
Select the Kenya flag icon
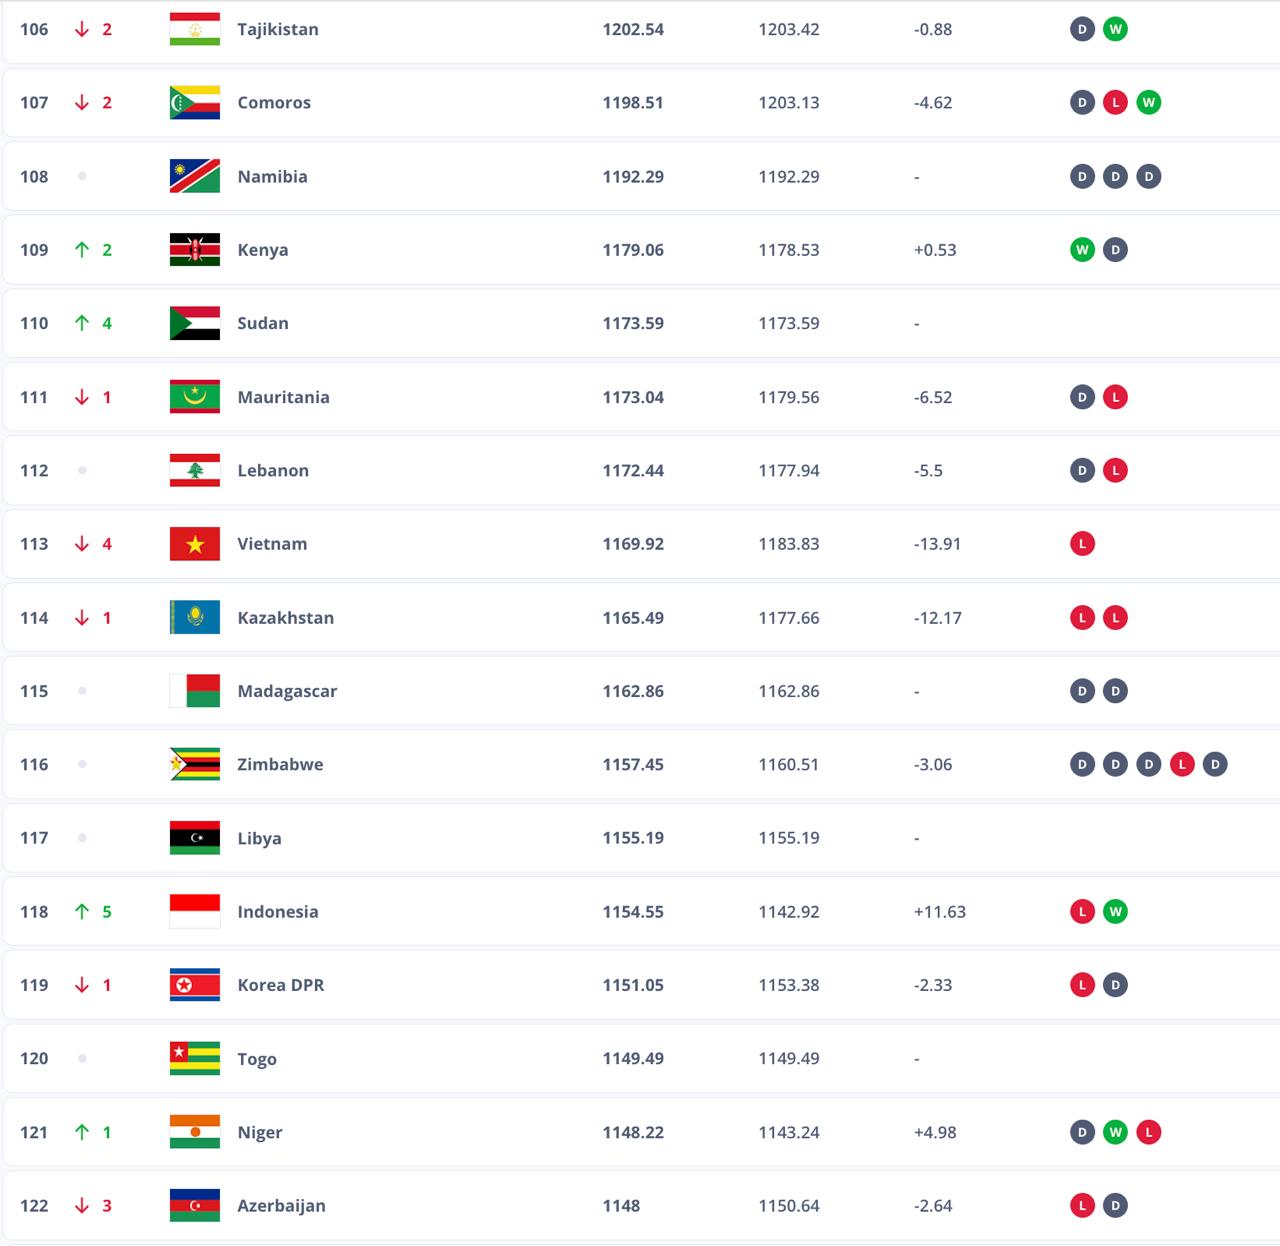[195, 250]
